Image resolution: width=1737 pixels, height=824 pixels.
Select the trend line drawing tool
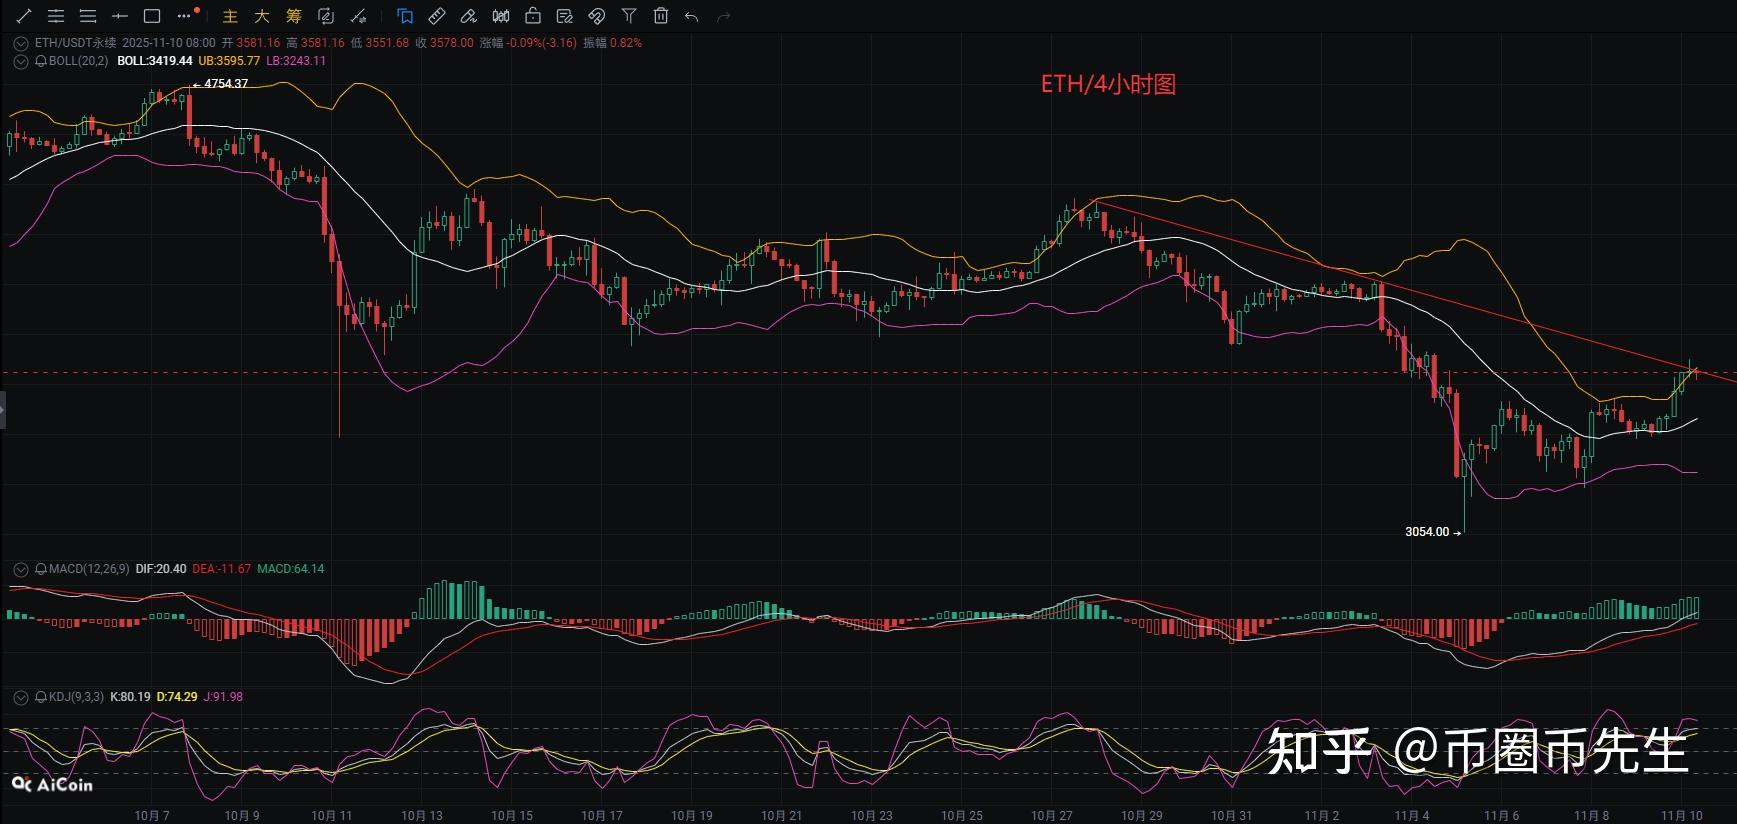point(24,16)
